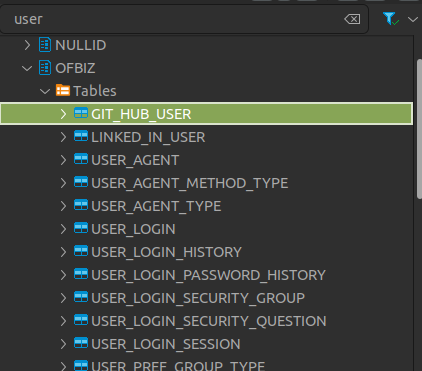Select the USER_AGENT table name
The height and width of the screenshot is (371, 422).
[x=135, y=160]
